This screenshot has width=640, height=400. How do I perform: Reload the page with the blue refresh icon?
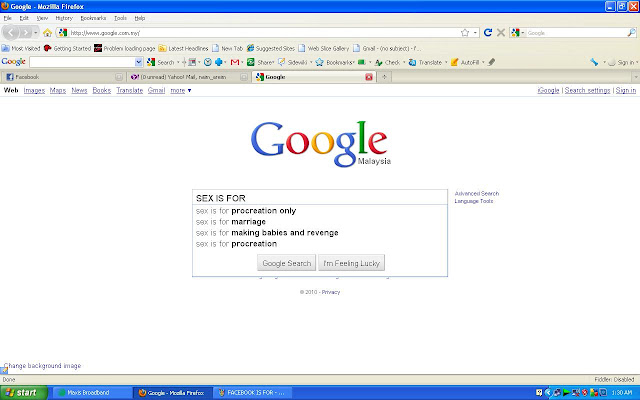487,33
